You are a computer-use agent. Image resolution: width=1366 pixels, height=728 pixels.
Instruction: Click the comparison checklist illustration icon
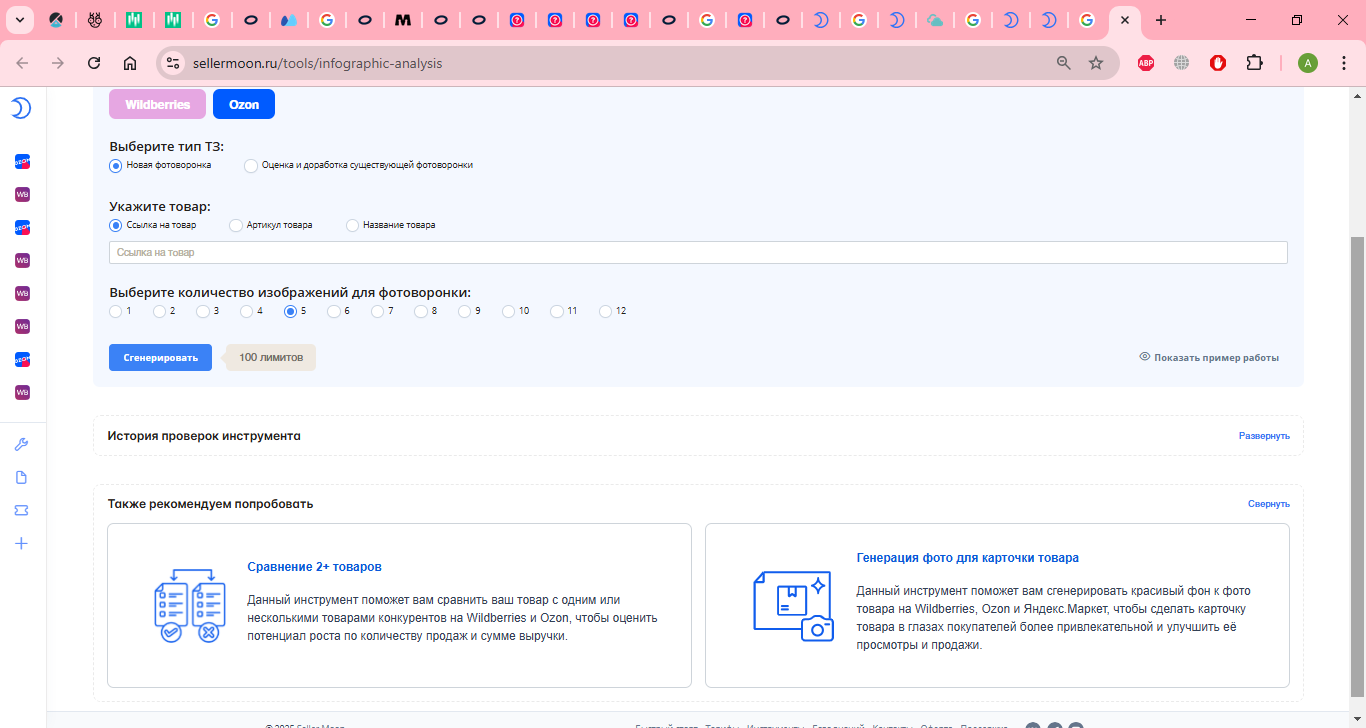pos(188,605)
